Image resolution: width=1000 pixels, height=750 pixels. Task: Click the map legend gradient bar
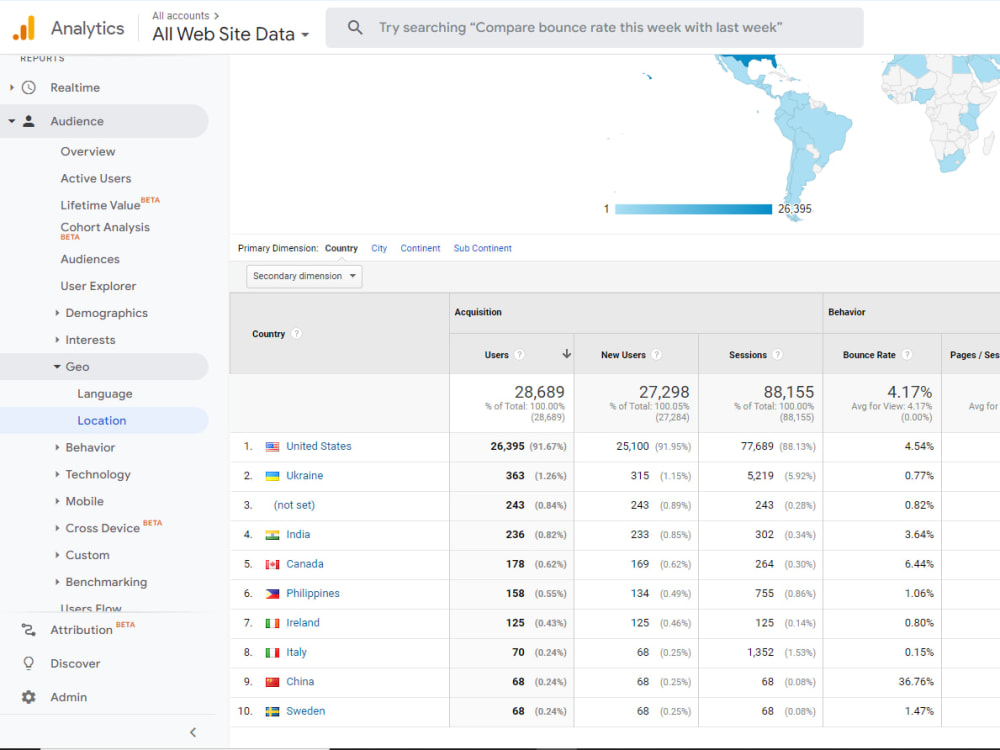(693, 209)
